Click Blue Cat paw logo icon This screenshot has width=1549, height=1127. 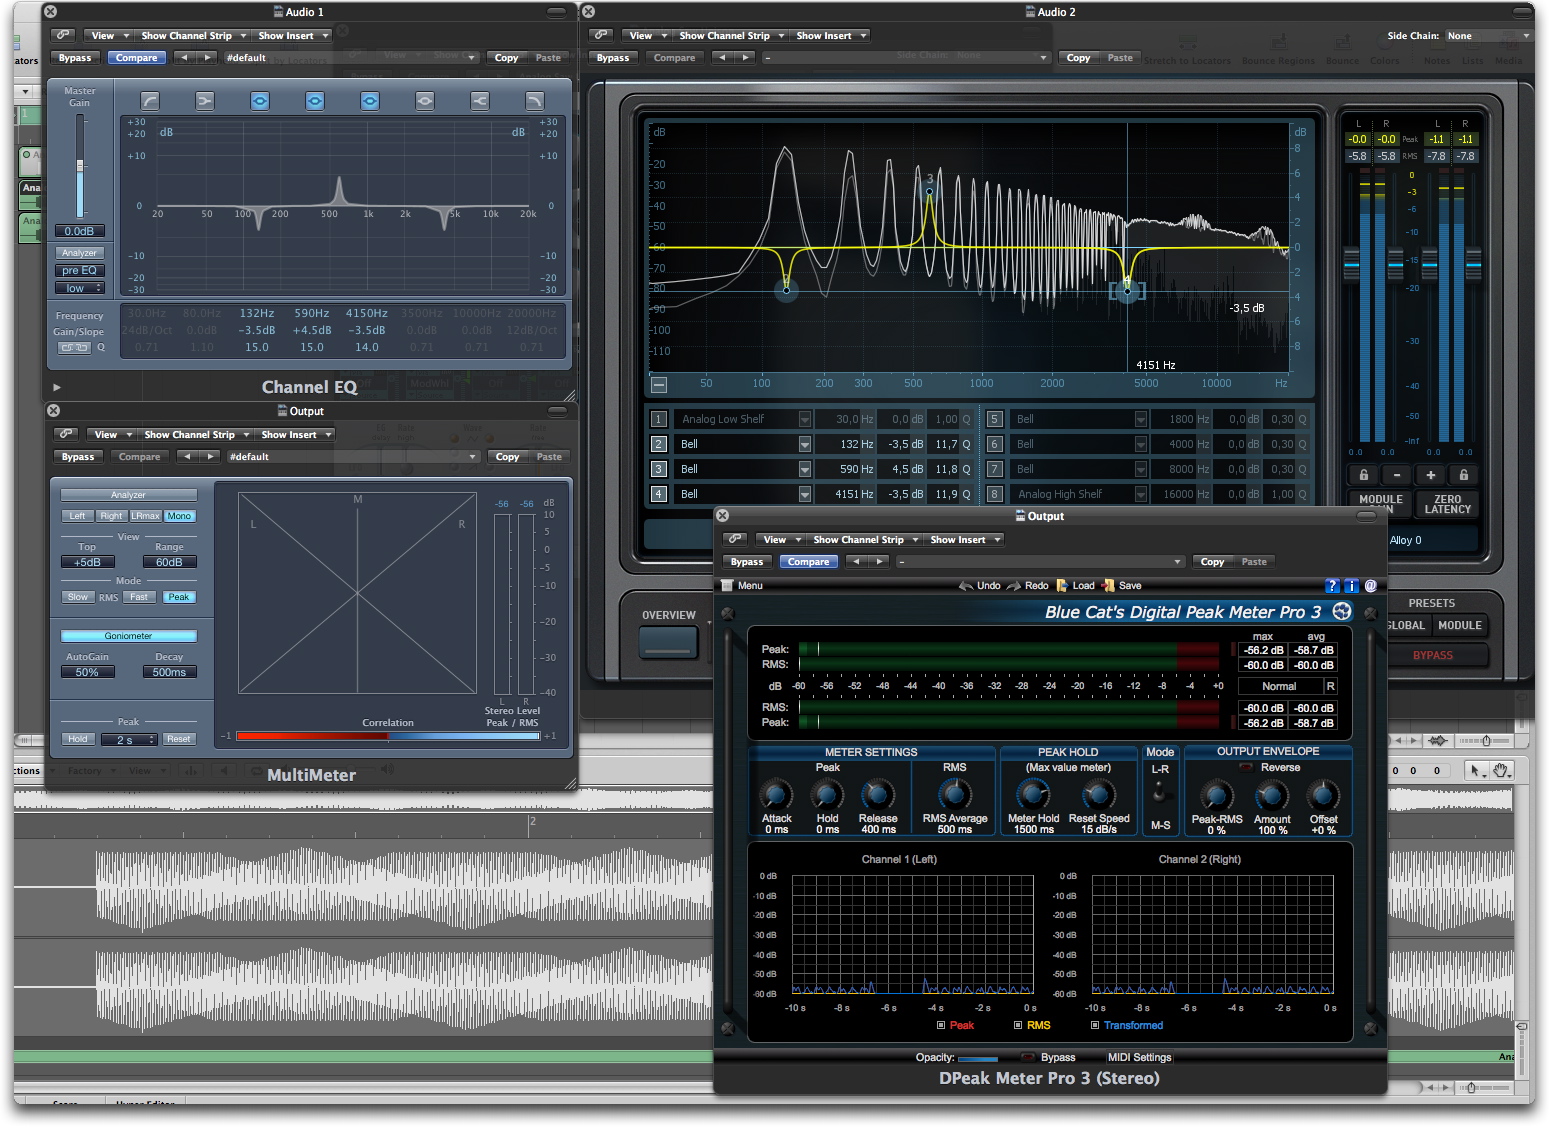pos(1342,611)
